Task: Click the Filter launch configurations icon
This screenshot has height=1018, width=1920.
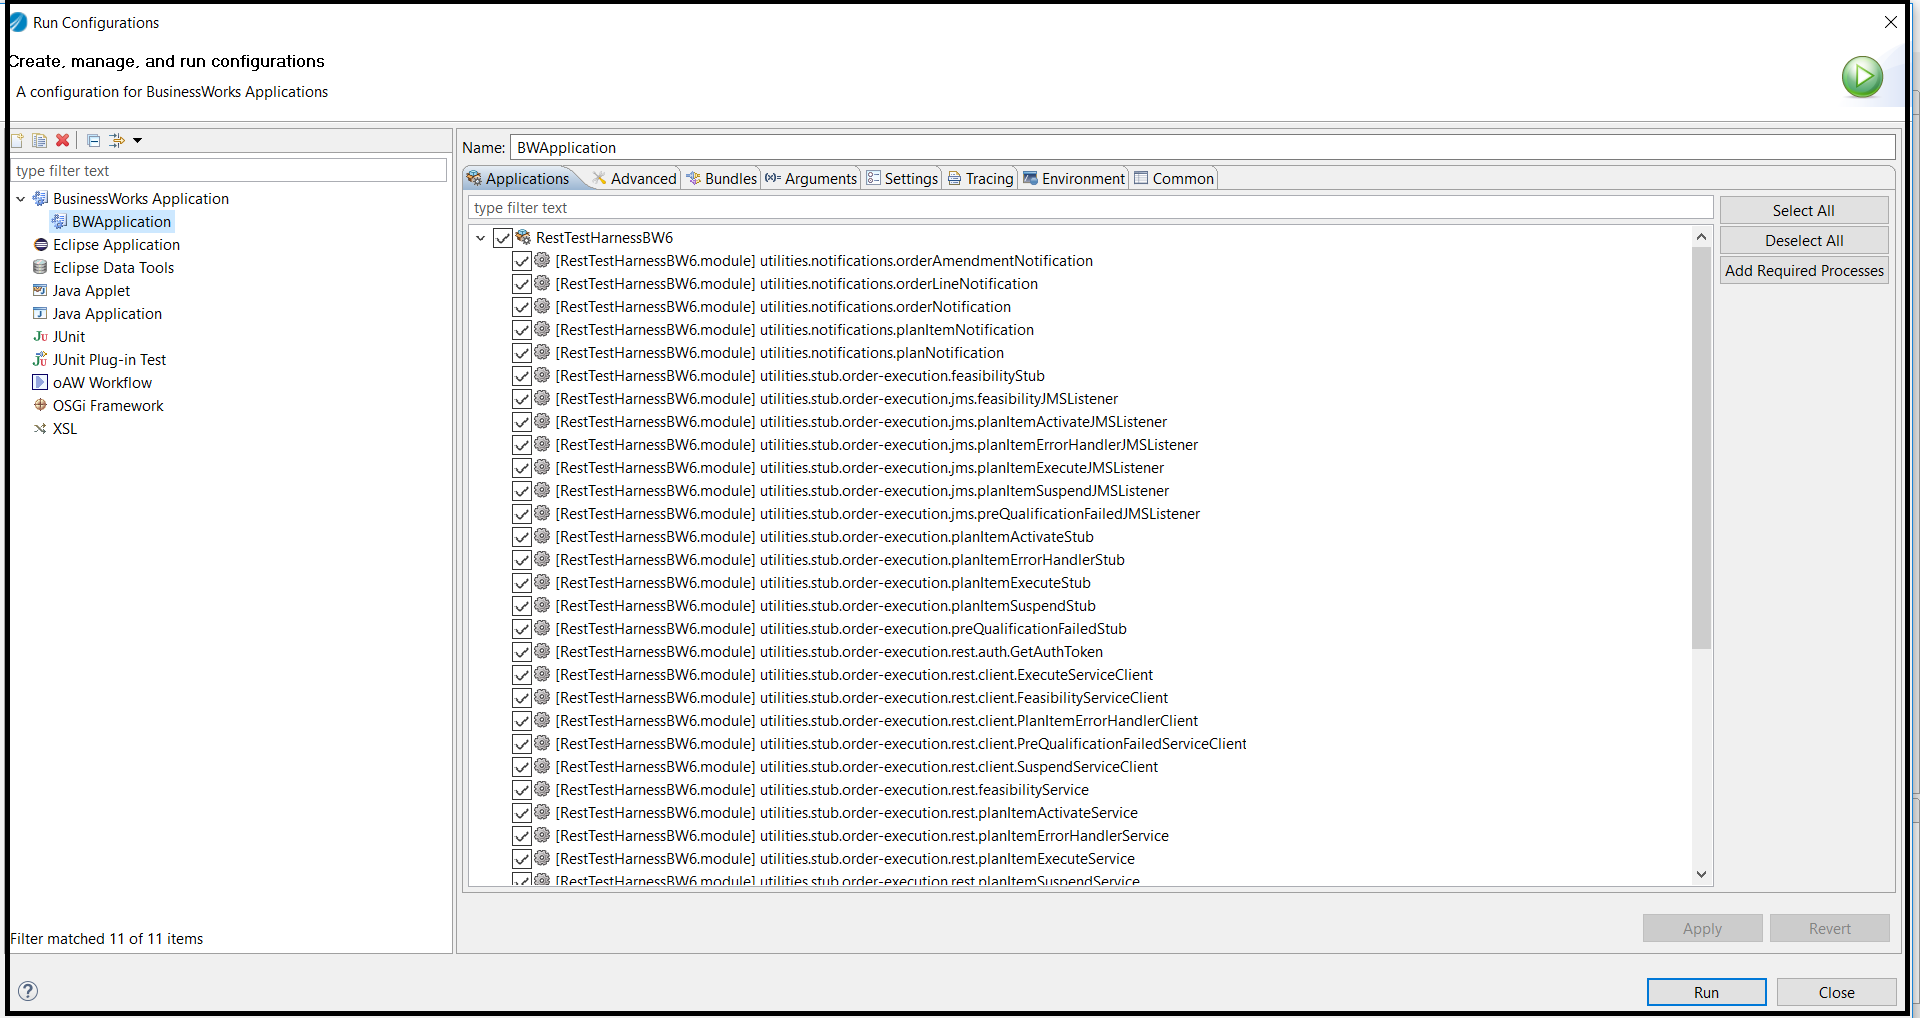Action: pos(117,141)
